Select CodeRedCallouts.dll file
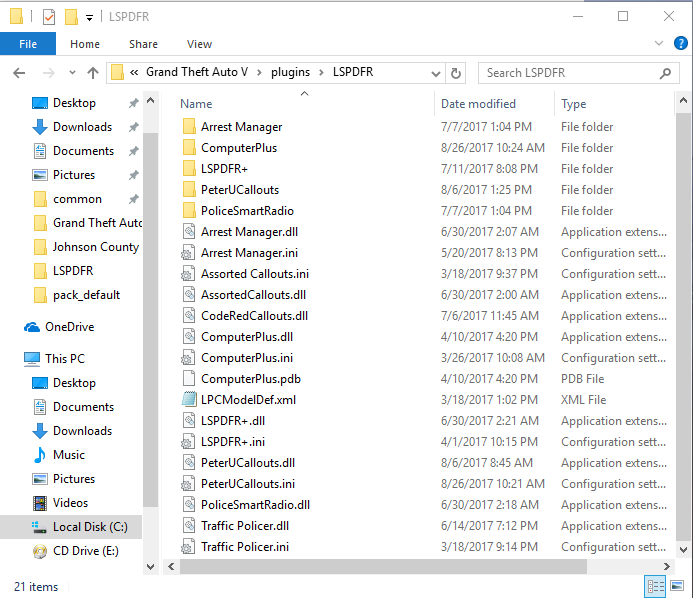Viewport: 693px width, 598px height. (x=254, y=316)
